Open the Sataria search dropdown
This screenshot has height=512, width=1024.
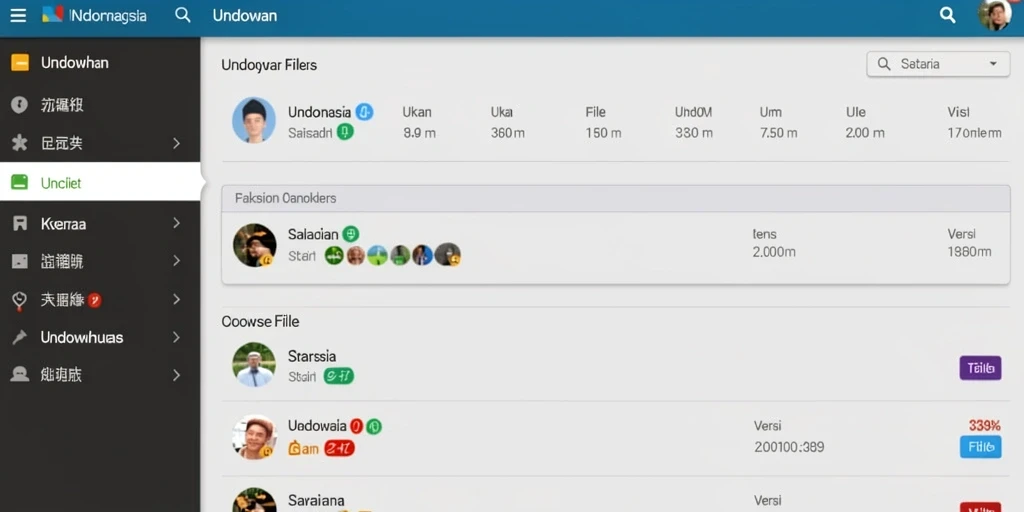pos(938,64)
